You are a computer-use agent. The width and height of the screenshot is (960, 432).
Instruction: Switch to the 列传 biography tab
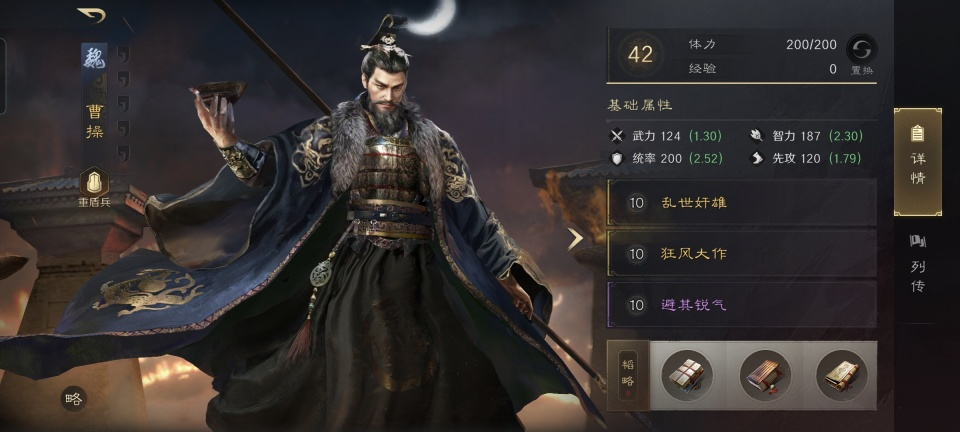tap(917, 264)
